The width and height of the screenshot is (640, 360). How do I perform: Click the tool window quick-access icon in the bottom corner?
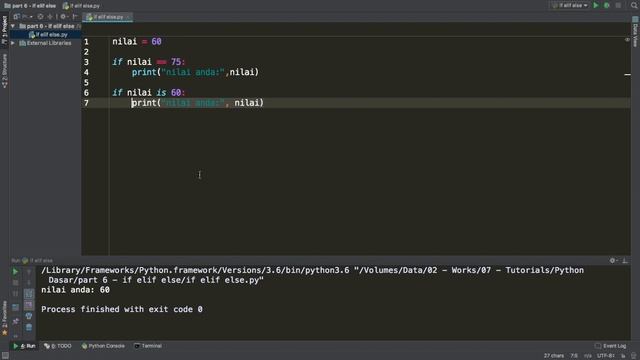click(x=5, y=356)
